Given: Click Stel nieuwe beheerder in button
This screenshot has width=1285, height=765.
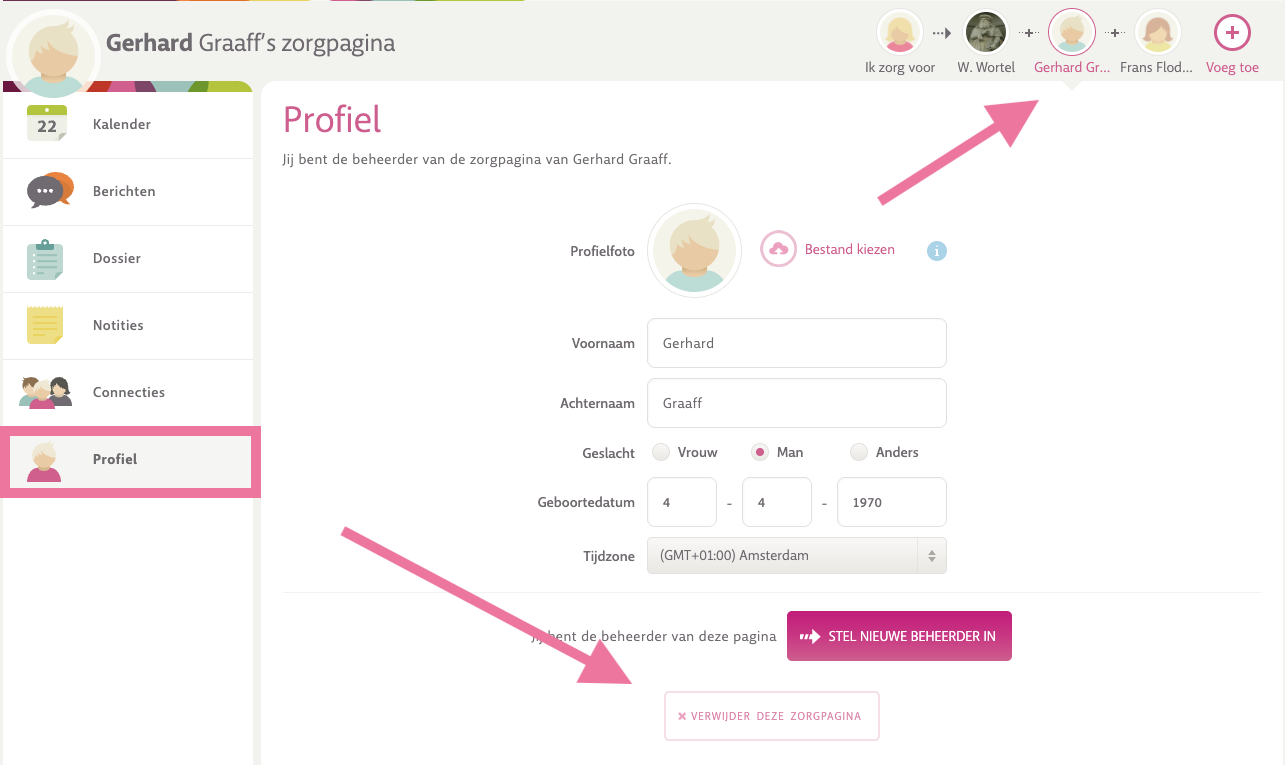Looking at the screenshot, I should pos(899,636).
